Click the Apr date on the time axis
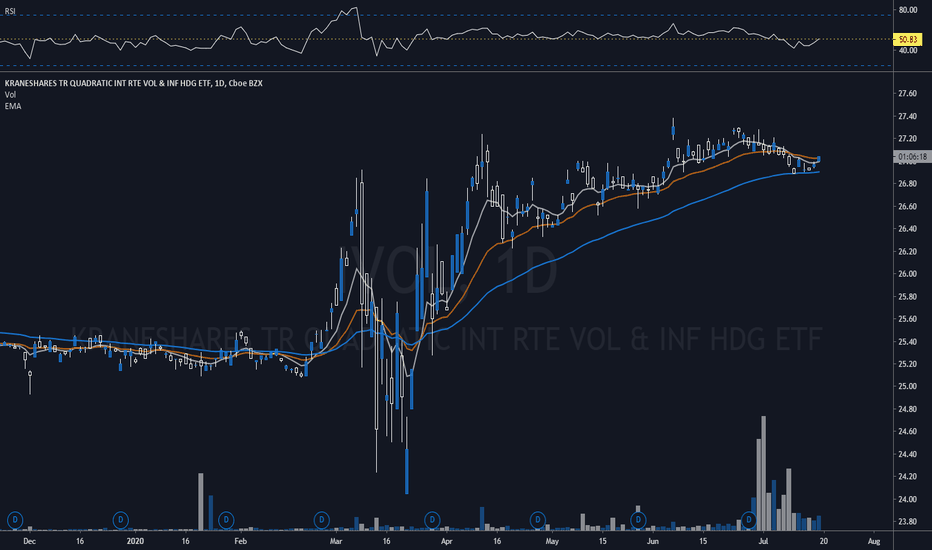 tap(446, 541)
